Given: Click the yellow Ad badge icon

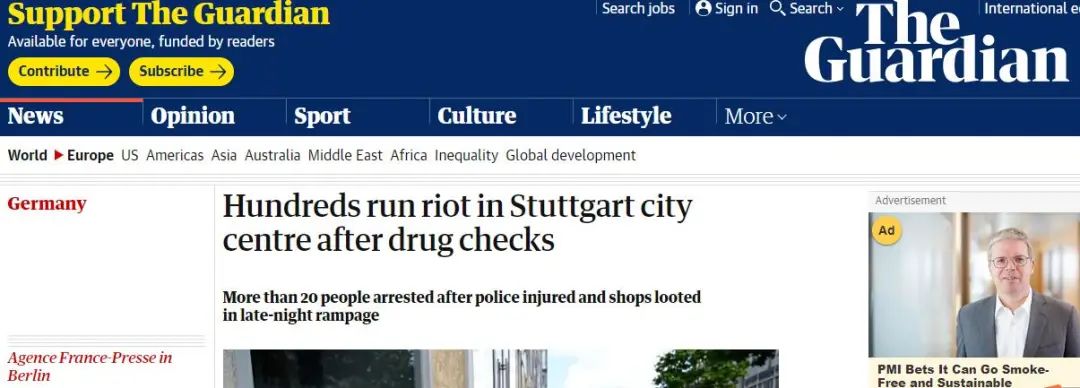Looking at the screenshot, I should (x=886, y=230).
